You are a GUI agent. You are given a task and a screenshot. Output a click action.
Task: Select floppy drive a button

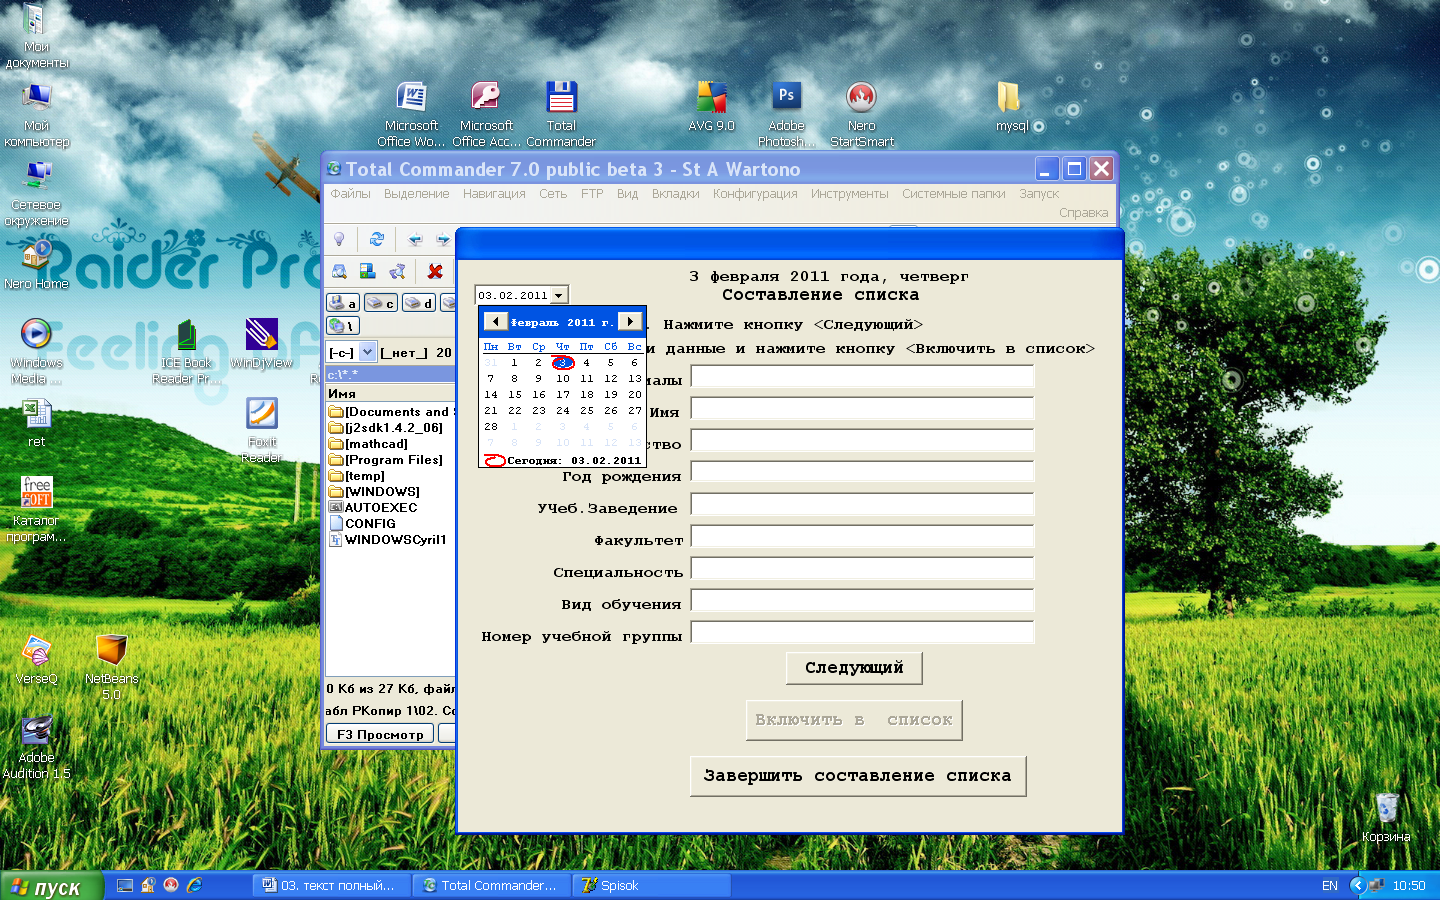(343, 302)
